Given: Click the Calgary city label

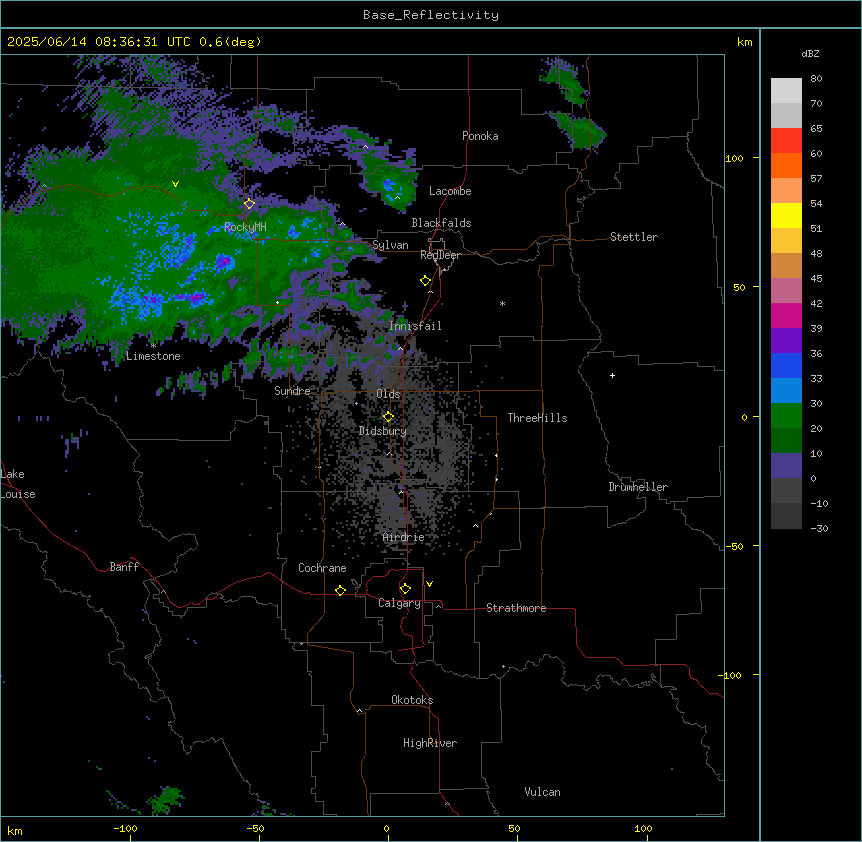Looking at the screenshot, I should tap(399, 603).
